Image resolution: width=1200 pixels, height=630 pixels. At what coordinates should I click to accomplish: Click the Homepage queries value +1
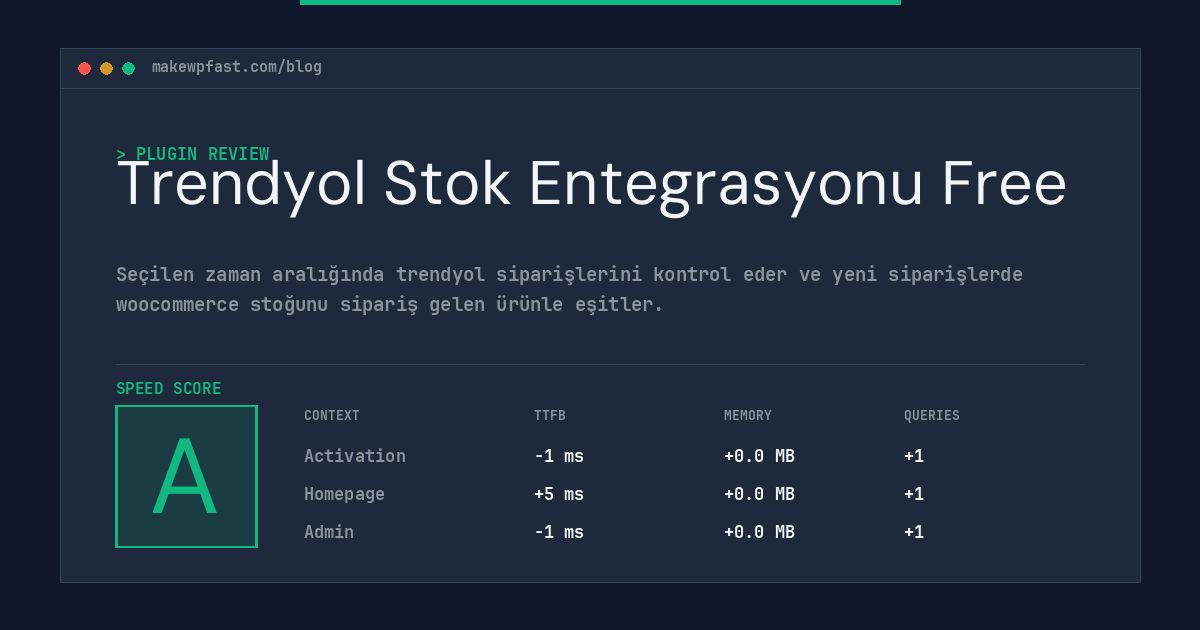tap(914, 494)
